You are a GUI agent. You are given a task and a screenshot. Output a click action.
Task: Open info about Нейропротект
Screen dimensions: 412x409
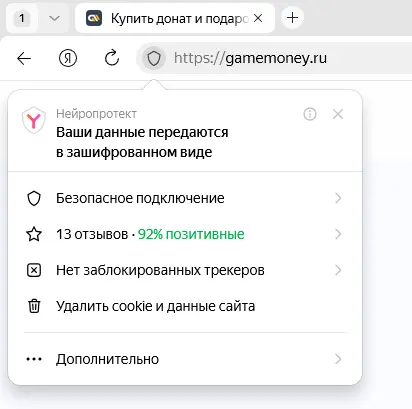310,114
